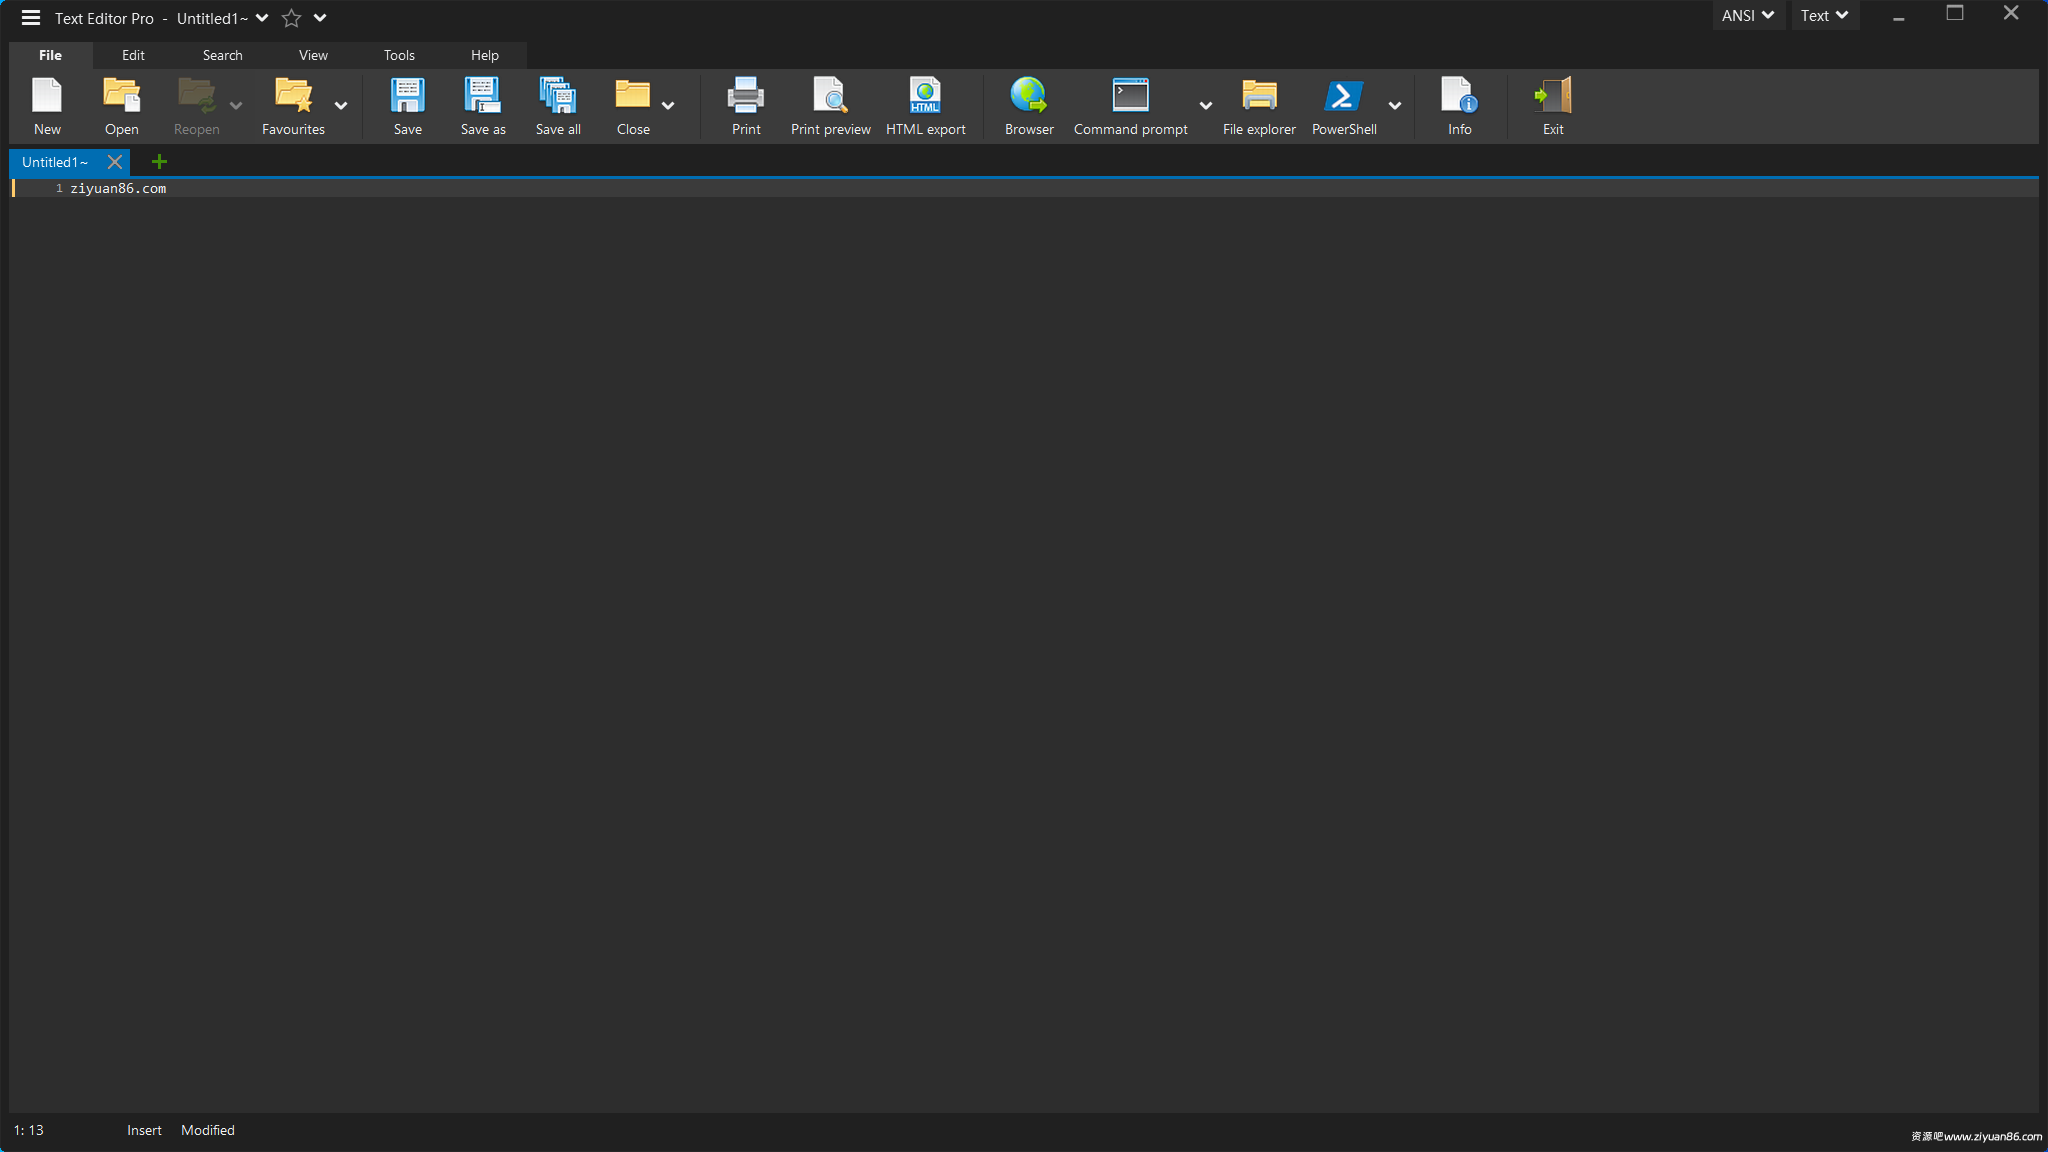Add a new tab with plus button
The image size is (2048, 1152).
[x=159, y=162]
